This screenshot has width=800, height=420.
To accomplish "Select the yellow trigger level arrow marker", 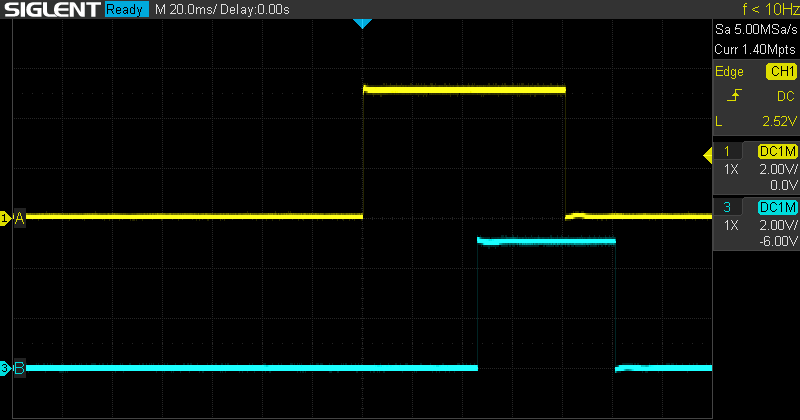I will tap(708, 152).
